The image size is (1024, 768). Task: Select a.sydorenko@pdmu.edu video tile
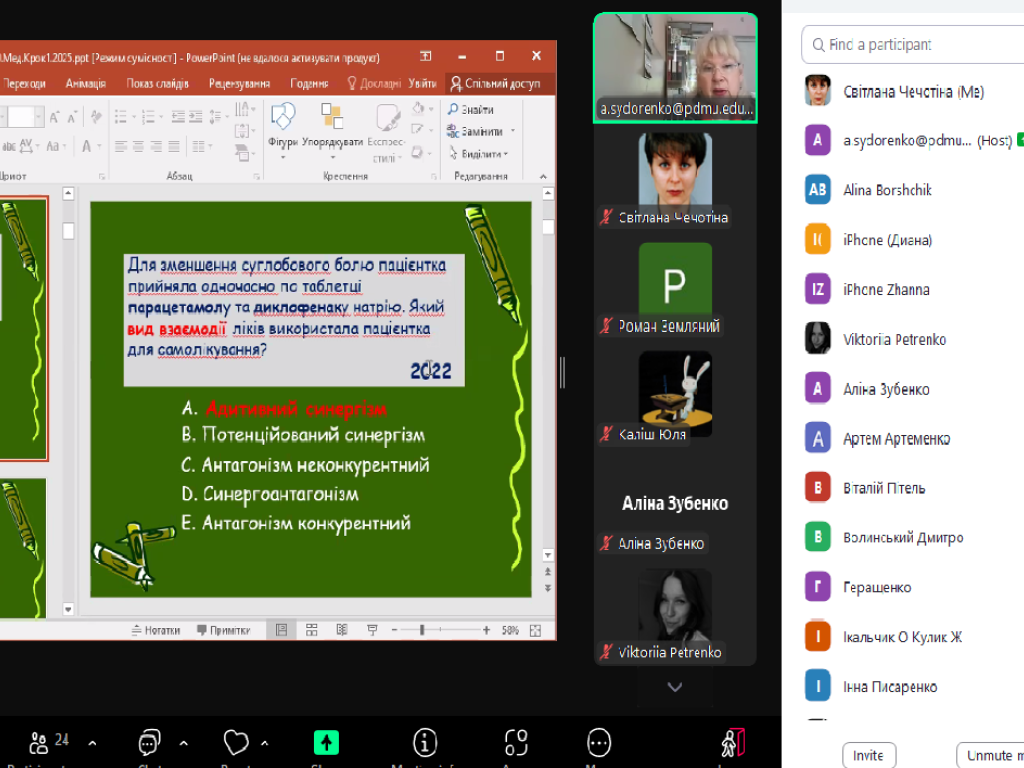[x=675, y=68]
